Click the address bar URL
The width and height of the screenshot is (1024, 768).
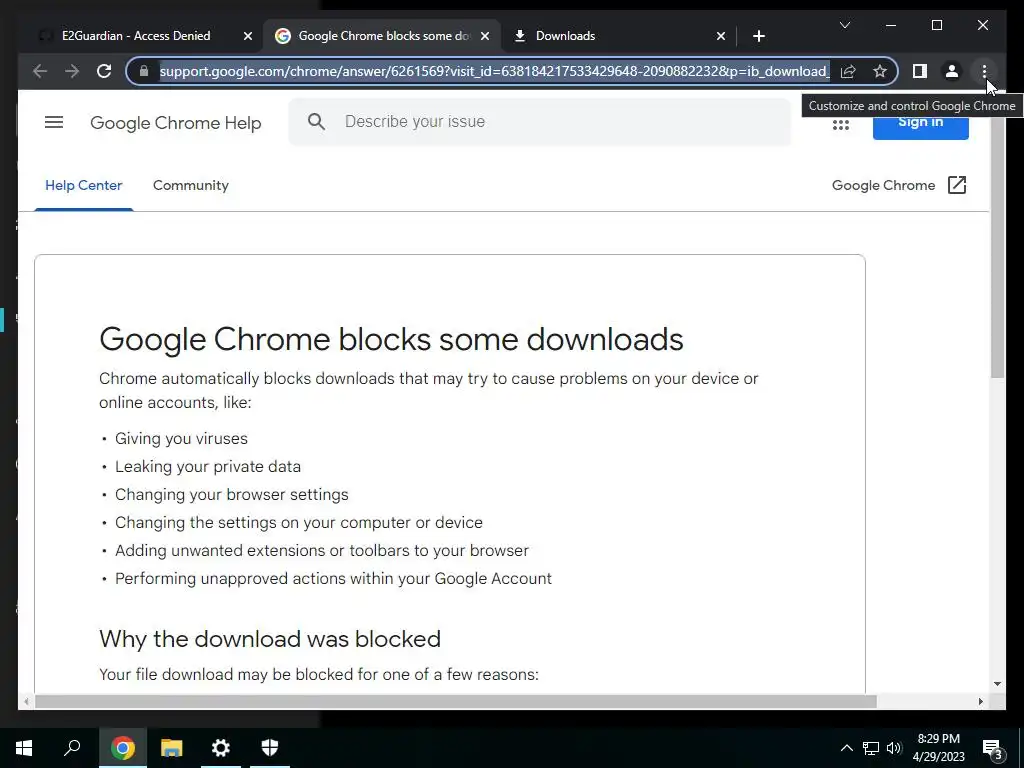(x=494, y=71)
